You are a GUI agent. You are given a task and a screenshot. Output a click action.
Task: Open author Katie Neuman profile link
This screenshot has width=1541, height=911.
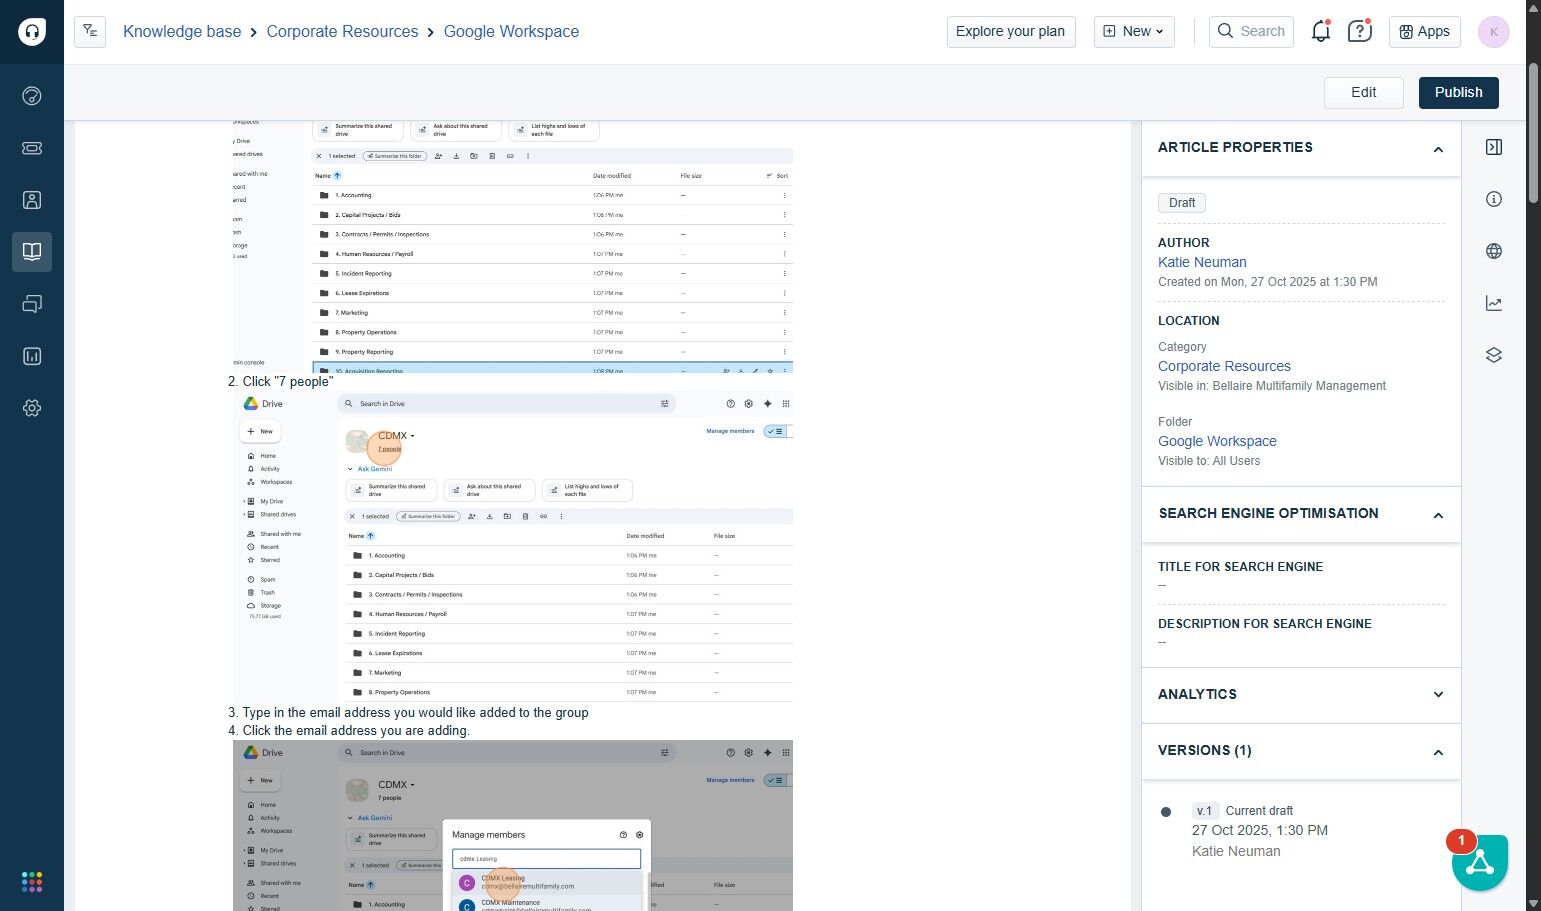point(1202,262)
